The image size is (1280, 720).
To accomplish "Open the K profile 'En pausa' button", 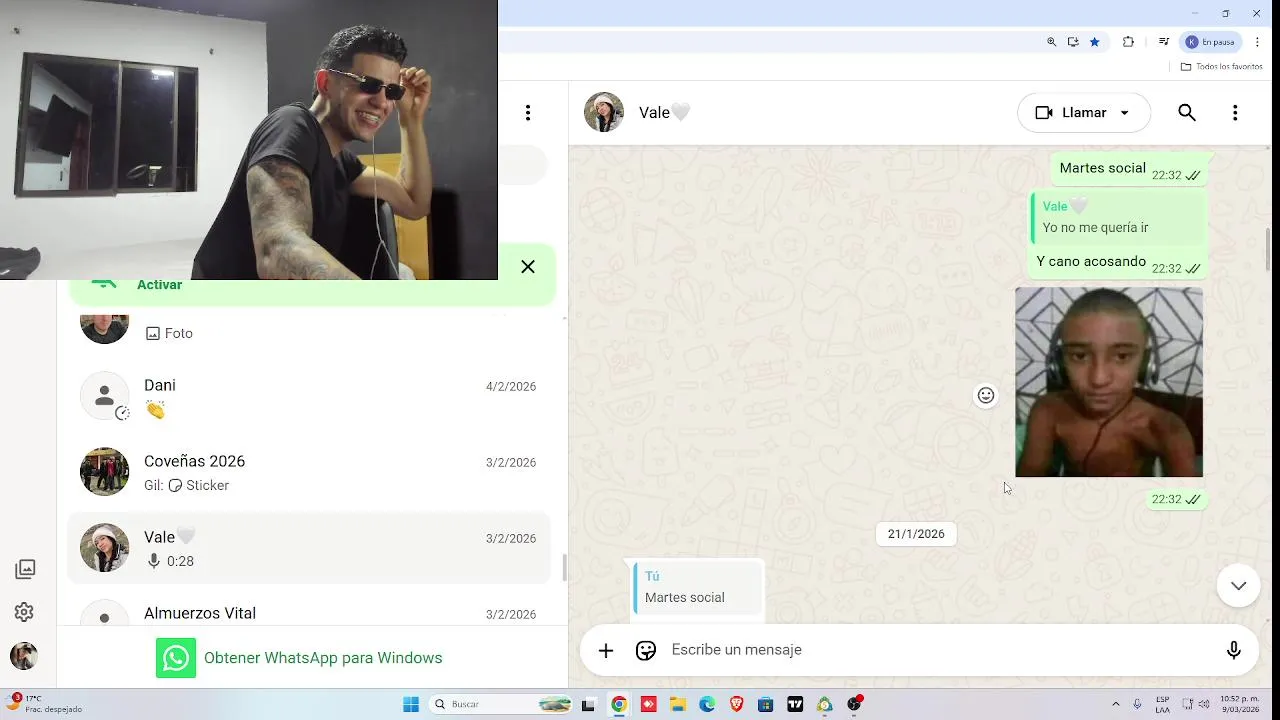I will coord(1212,42).
